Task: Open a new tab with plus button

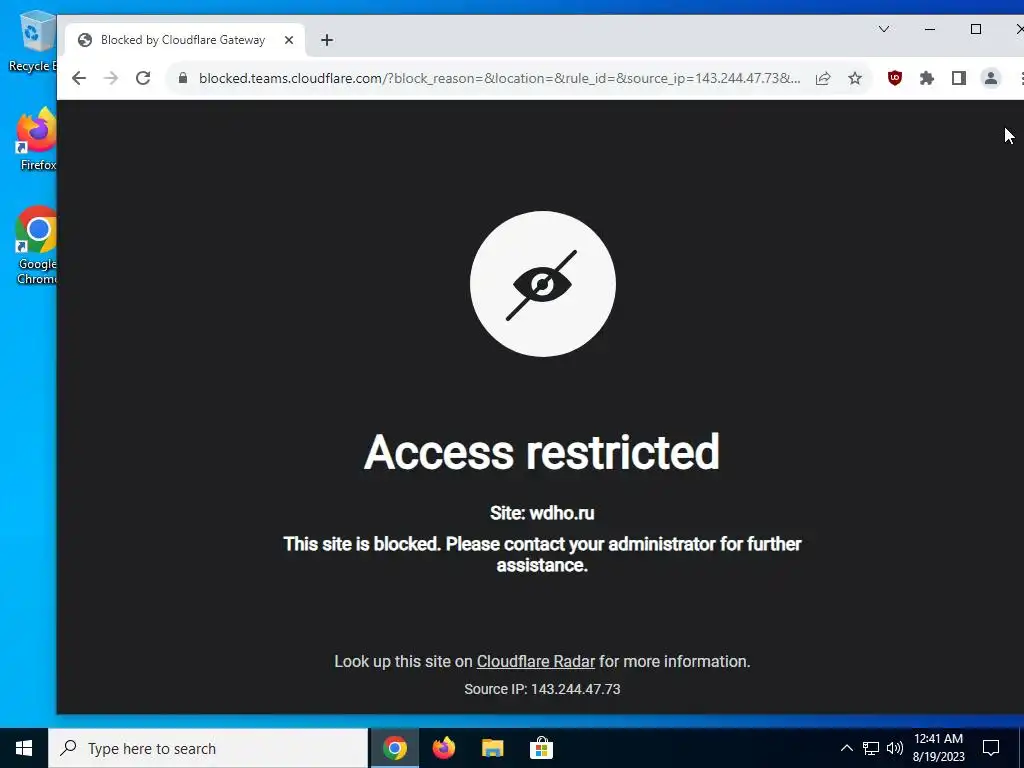Action: tap(327, 40)
